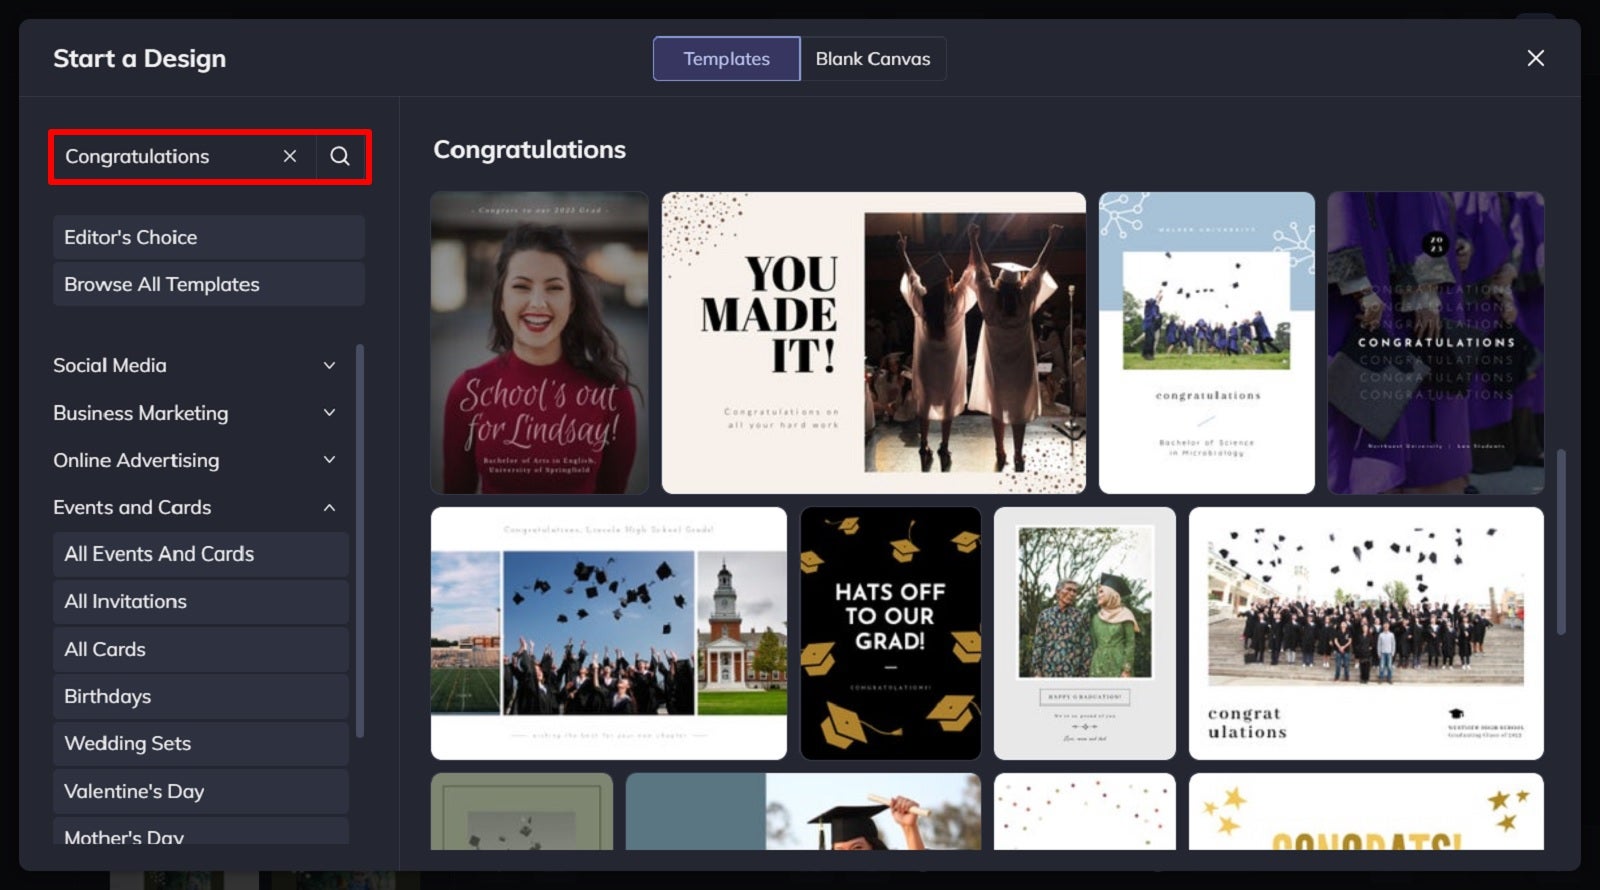Image resolution: width=1600 pixels, height=890 pixels.
Task: Open Editor's Choice templates
Action: click(x=208, y=237)
